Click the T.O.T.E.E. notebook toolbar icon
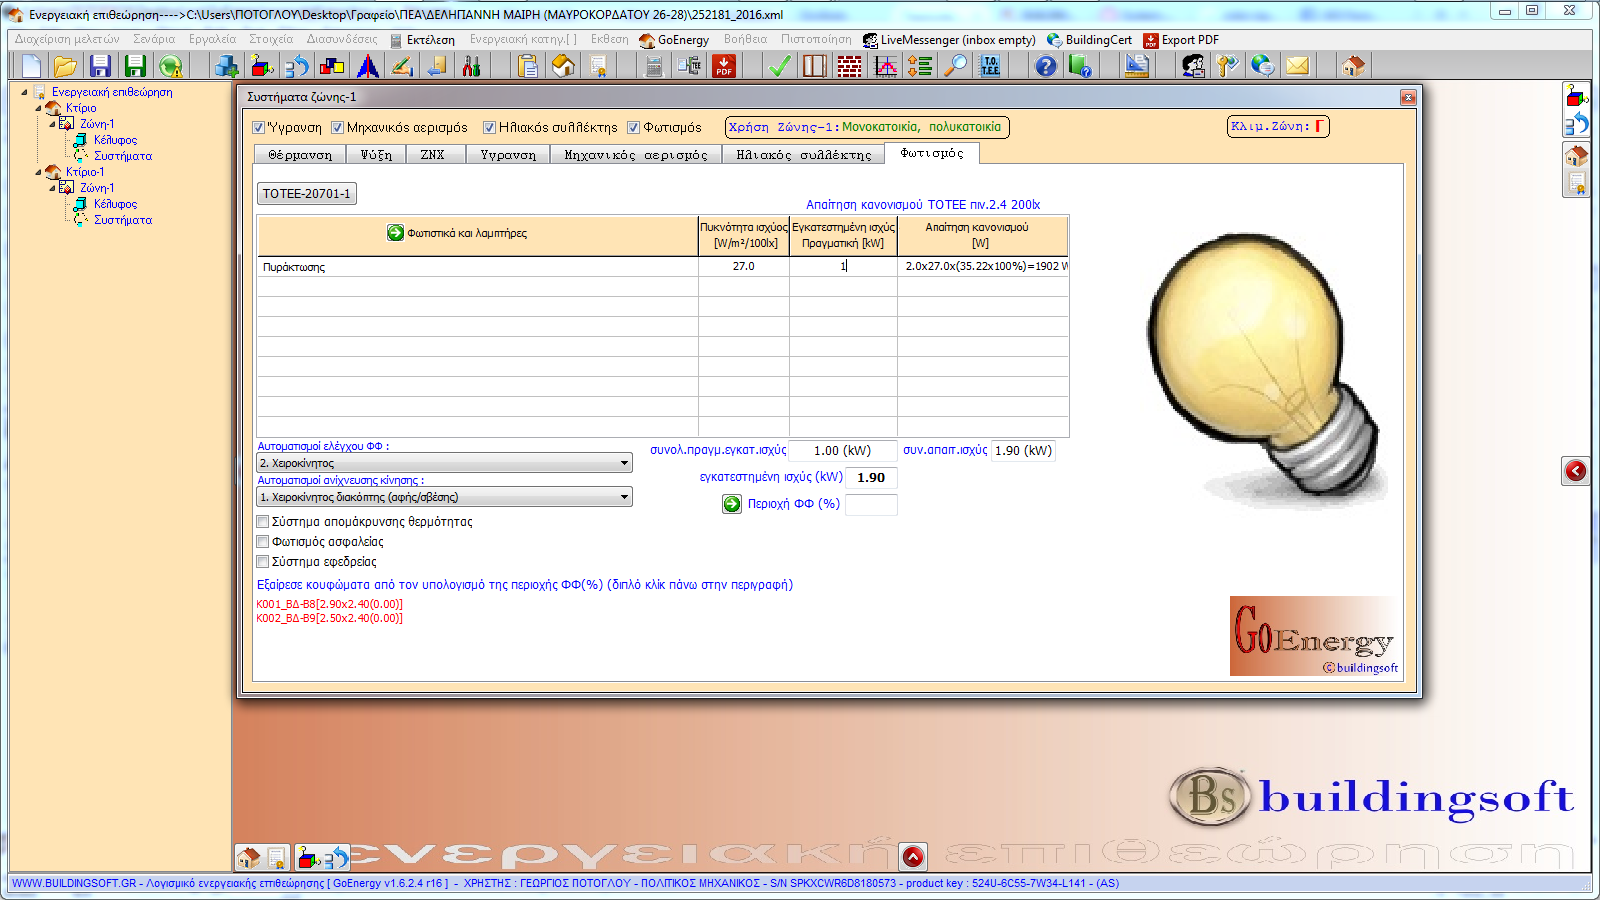Screen dimensions: 1600x900 click(x=990, y=66)
